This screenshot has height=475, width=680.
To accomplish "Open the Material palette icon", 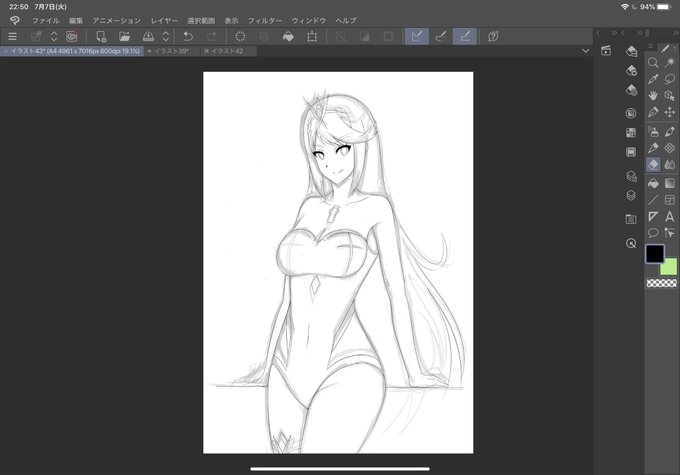I will tap(631, 219).
